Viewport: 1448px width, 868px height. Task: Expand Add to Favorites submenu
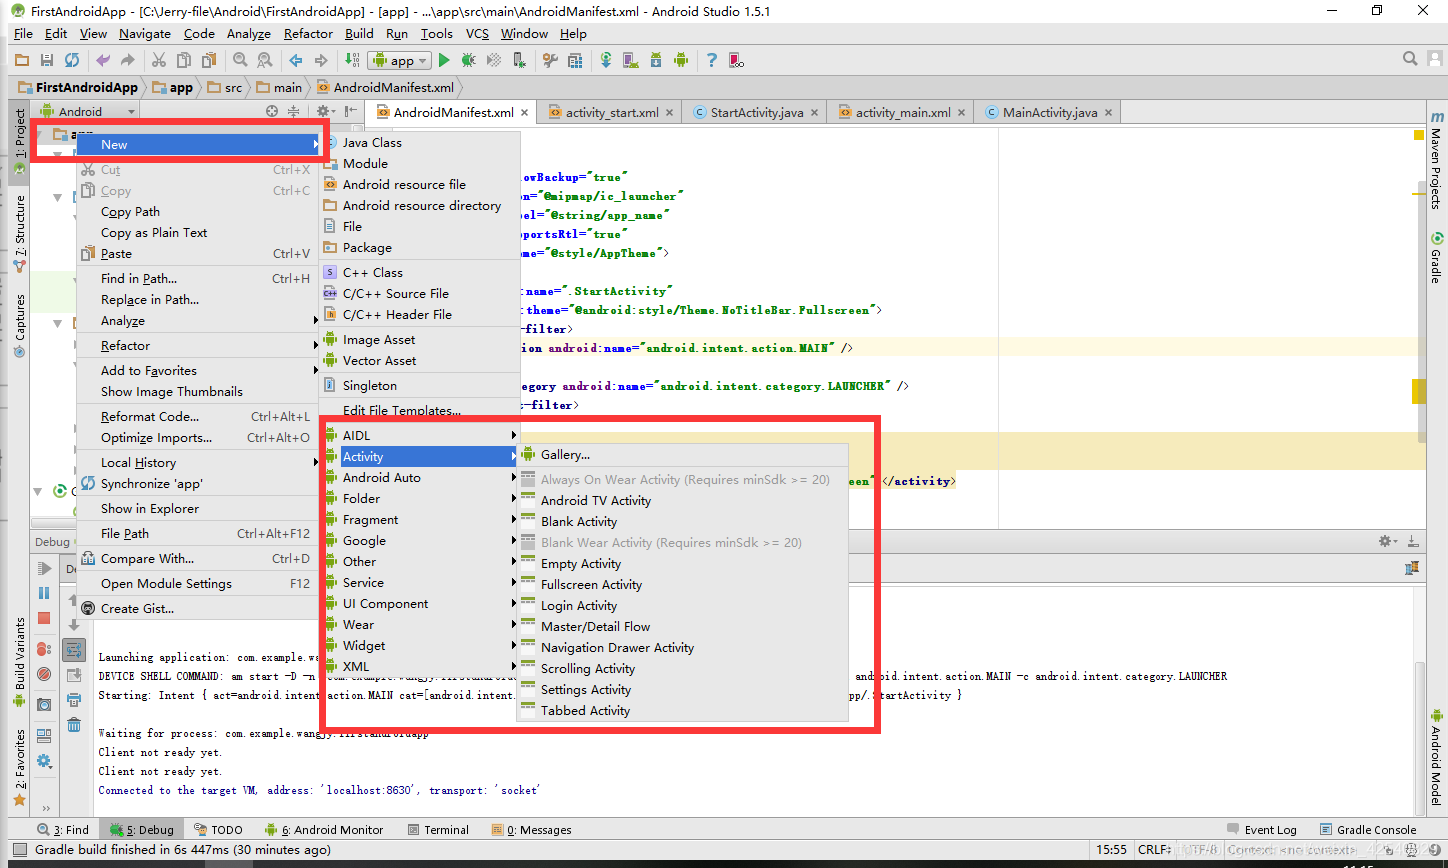[198, 370]
